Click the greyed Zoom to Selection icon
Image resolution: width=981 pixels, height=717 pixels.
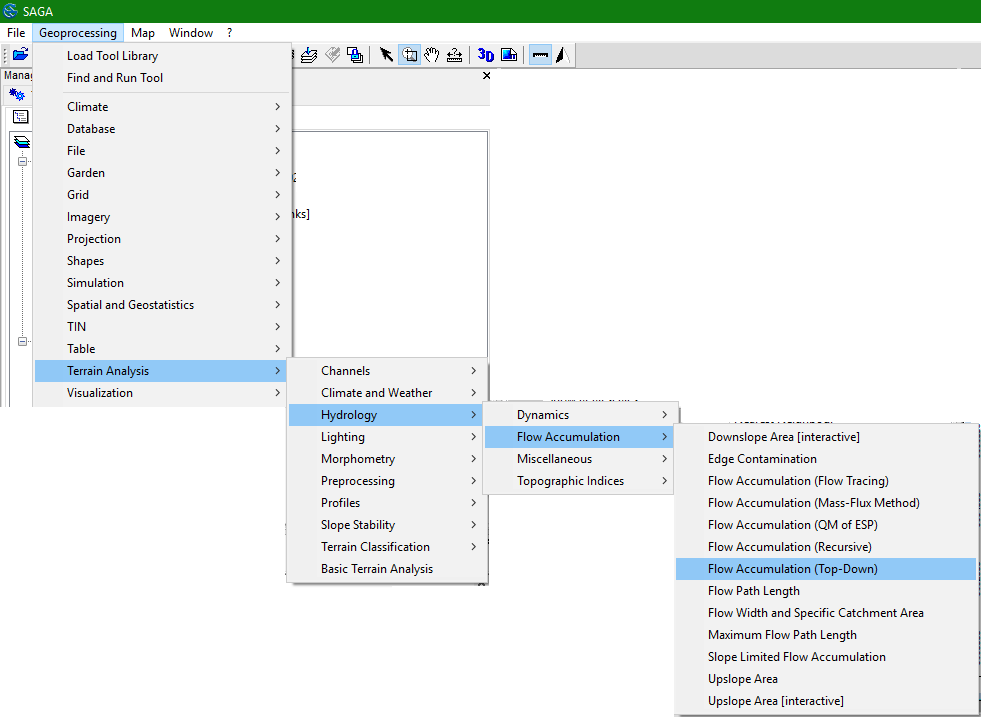(332, 55)
